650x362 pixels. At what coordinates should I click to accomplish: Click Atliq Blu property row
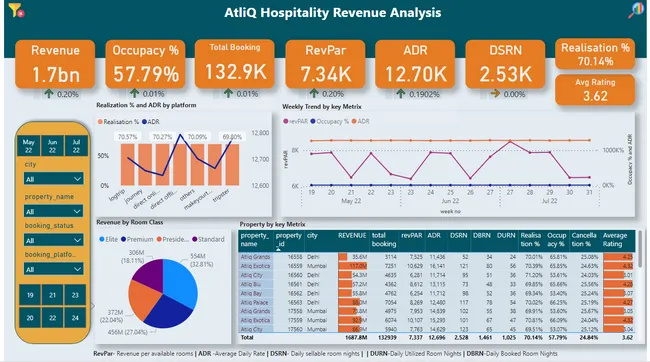(437, 284)
